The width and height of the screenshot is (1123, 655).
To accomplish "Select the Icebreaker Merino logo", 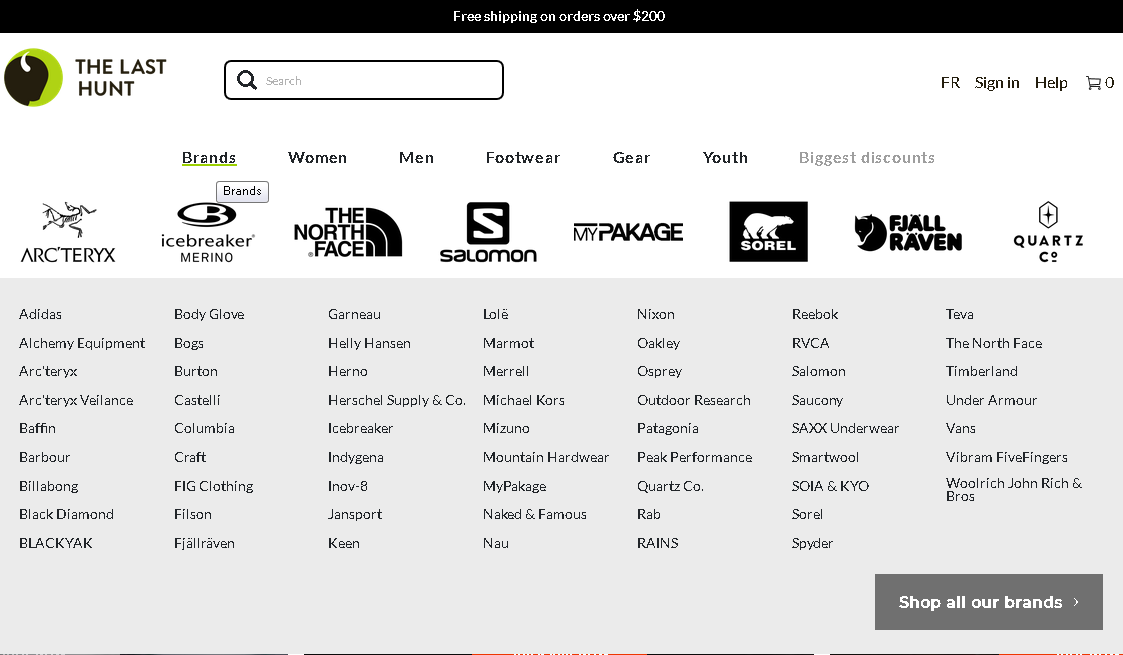I will [207, 232].
